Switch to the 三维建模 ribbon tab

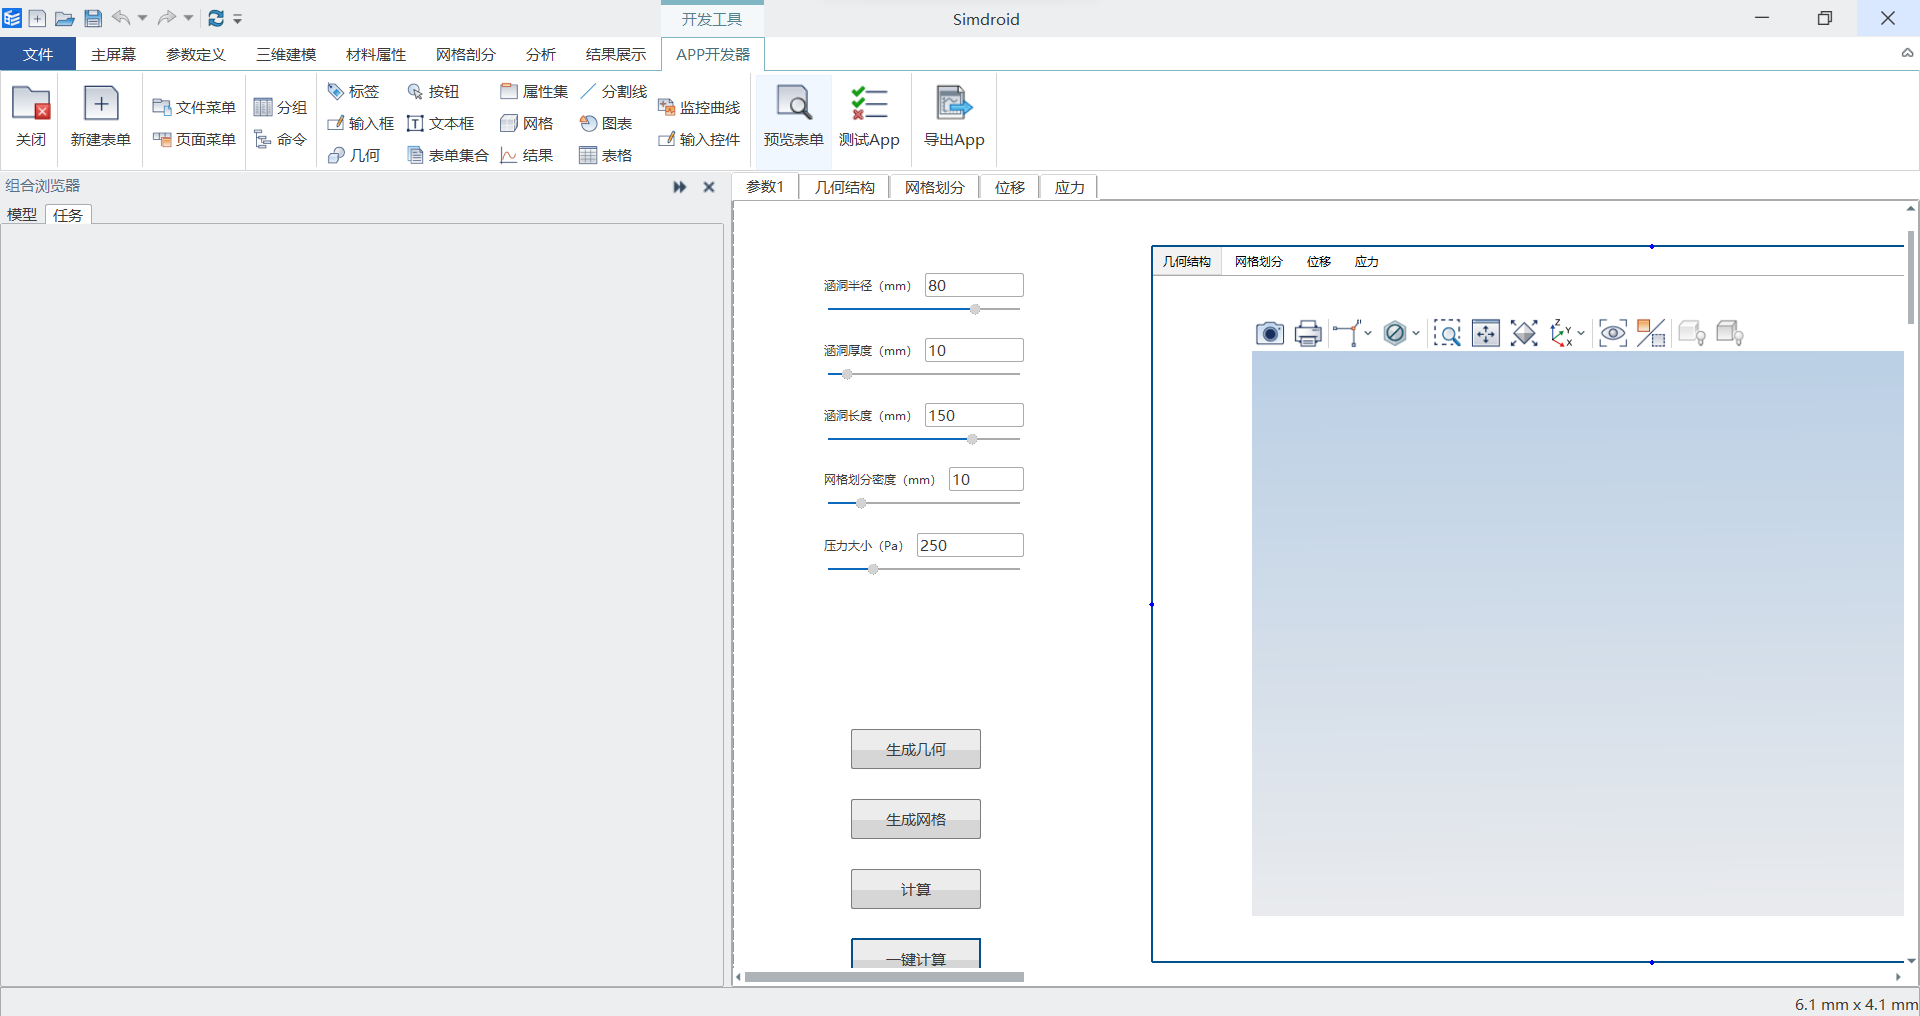[x=286, y=54]
